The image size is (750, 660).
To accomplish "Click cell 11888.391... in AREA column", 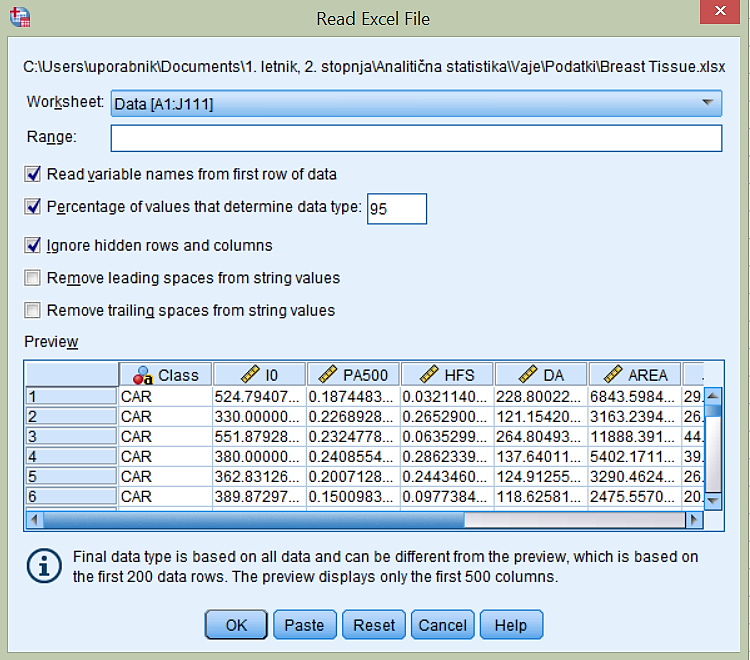I will tap(634, 436).
